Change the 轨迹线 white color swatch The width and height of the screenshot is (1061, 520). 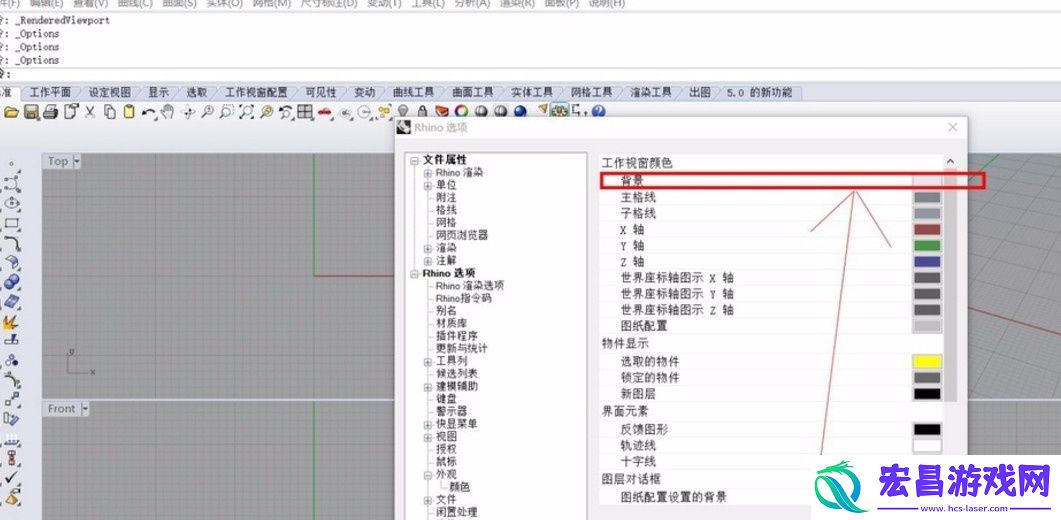(x=927, y=446)
